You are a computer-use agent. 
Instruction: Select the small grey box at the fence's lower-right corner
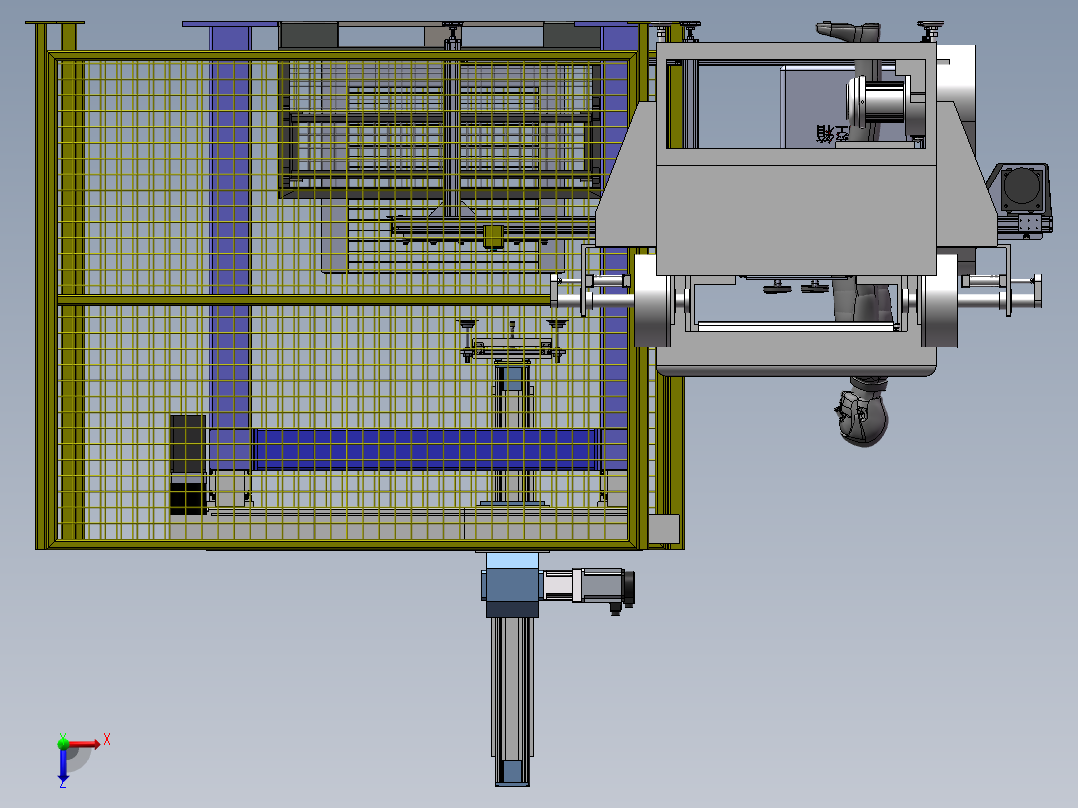(x=663, y=529)
